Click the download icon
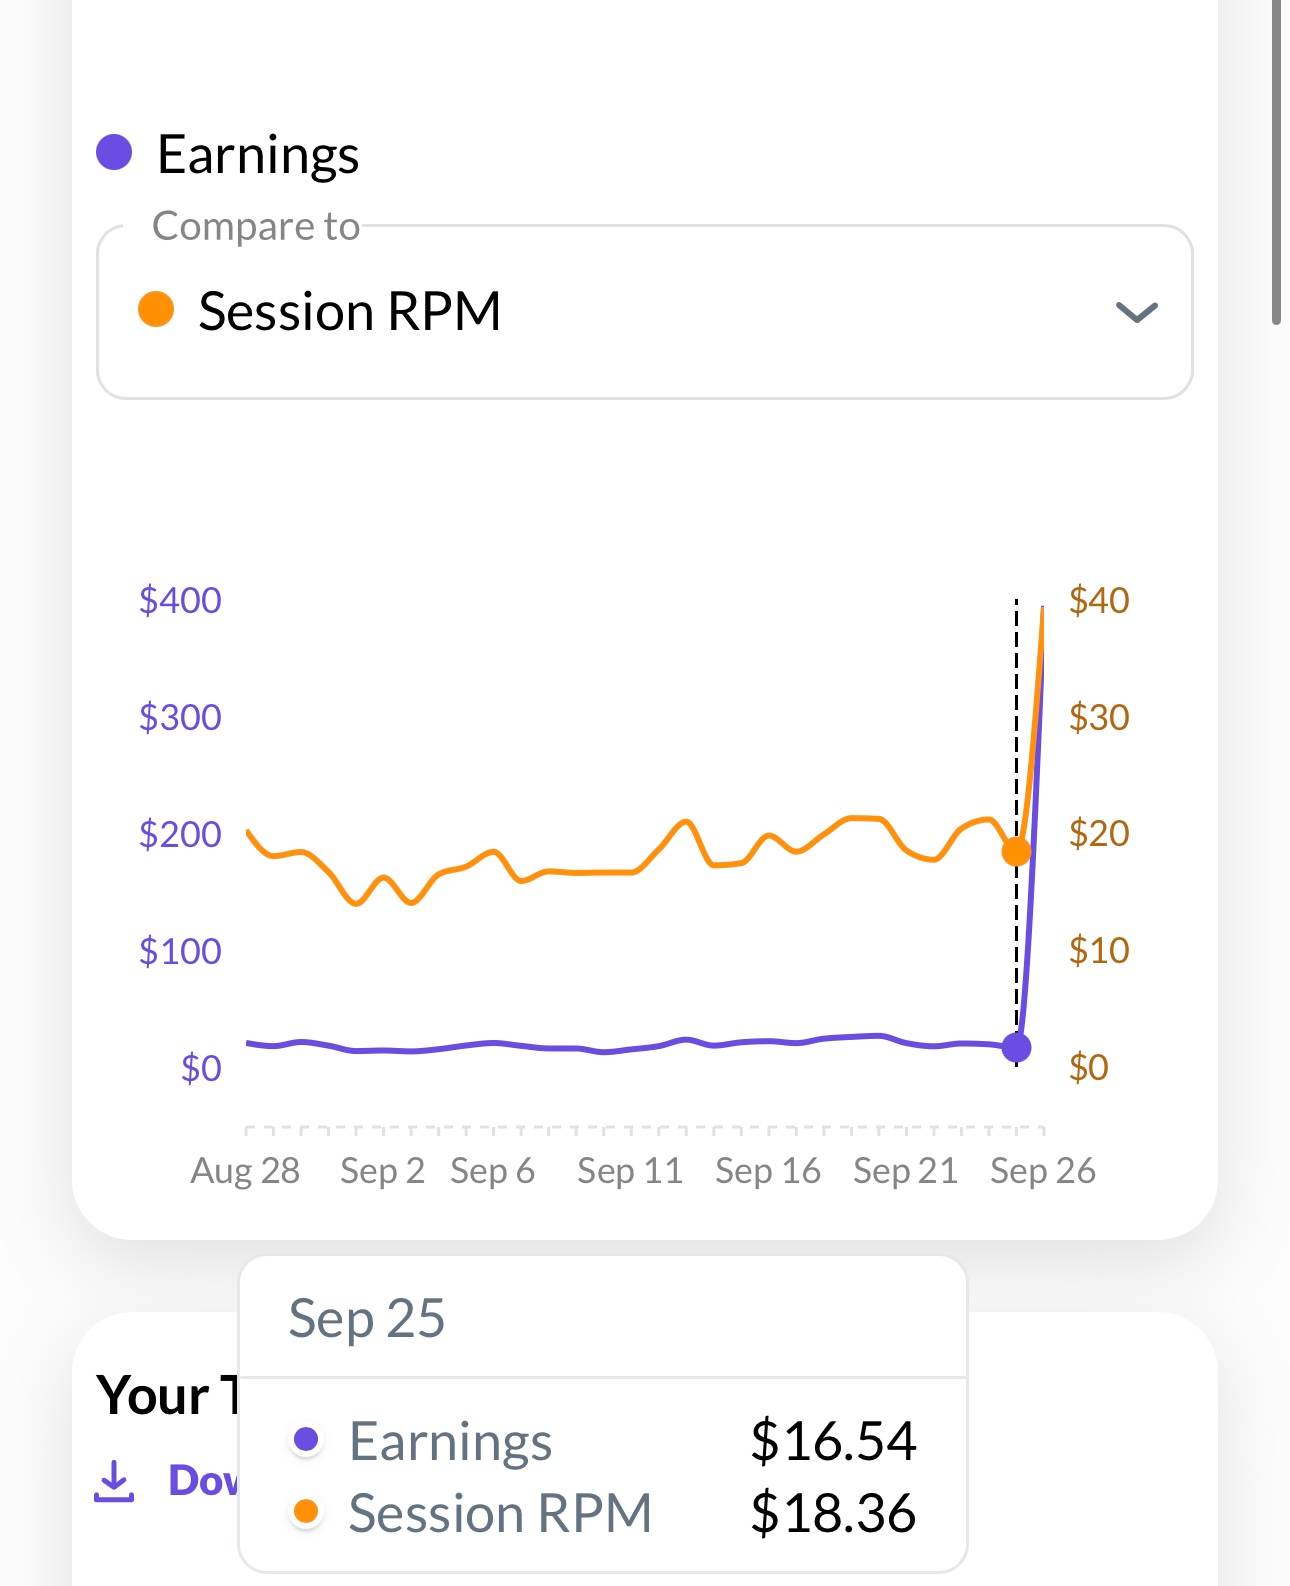The height and width of the screenshot is (1586, 1290). 114,1481
